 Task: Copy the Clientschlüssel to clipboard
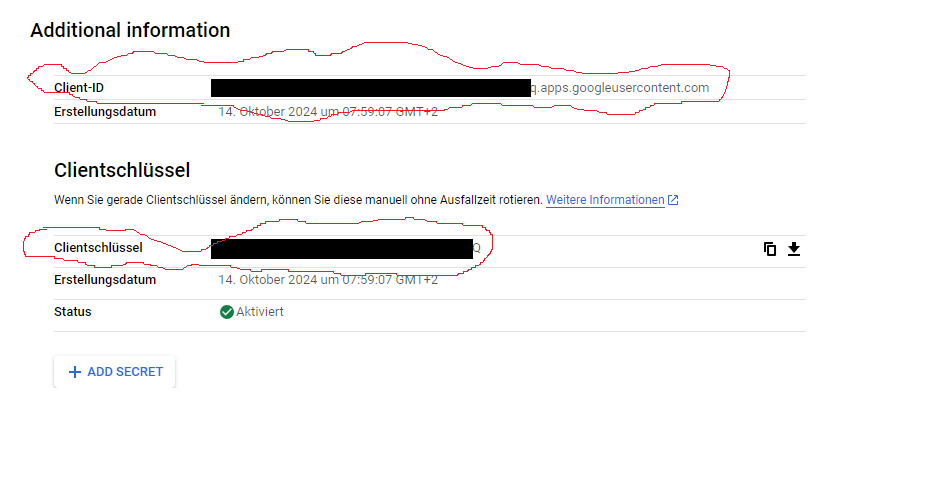(x=770, y=249)
